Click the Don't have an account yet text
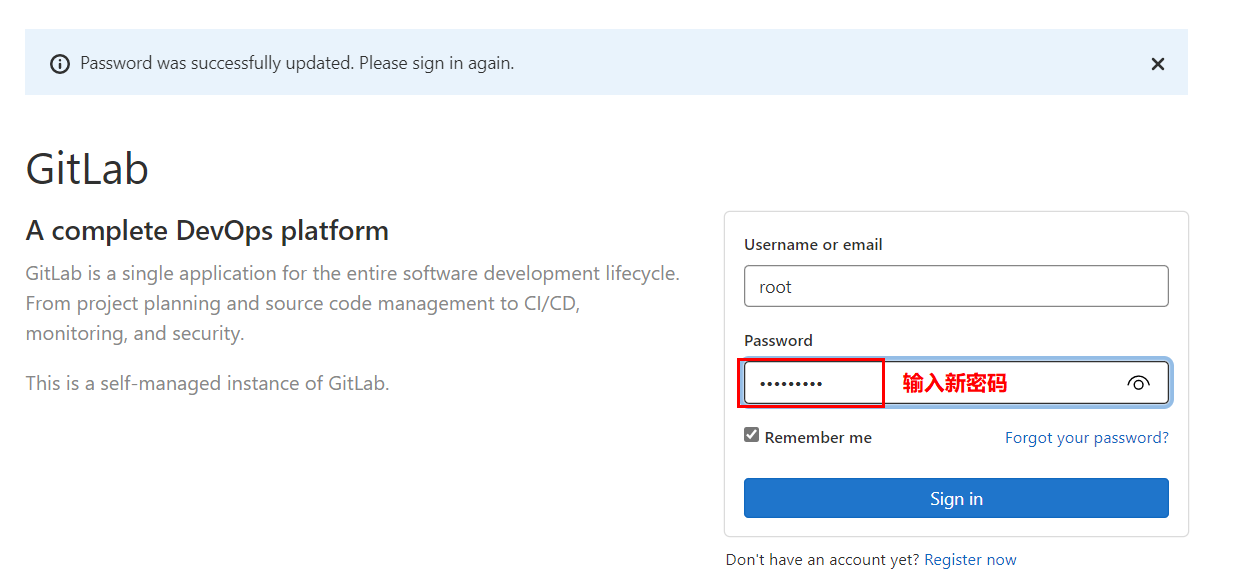The width and height of the screenshot is (1243, 587). click(x=822, y=560)
